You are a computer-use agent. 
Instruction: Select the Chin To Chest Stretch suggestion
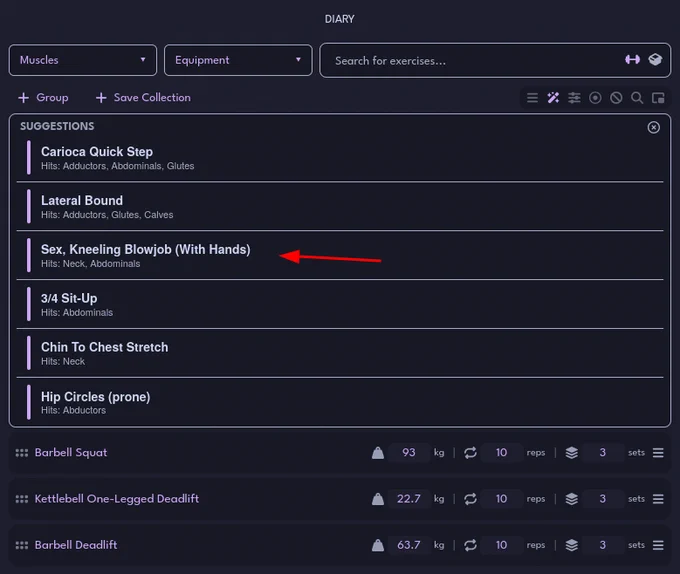(340, 353)
